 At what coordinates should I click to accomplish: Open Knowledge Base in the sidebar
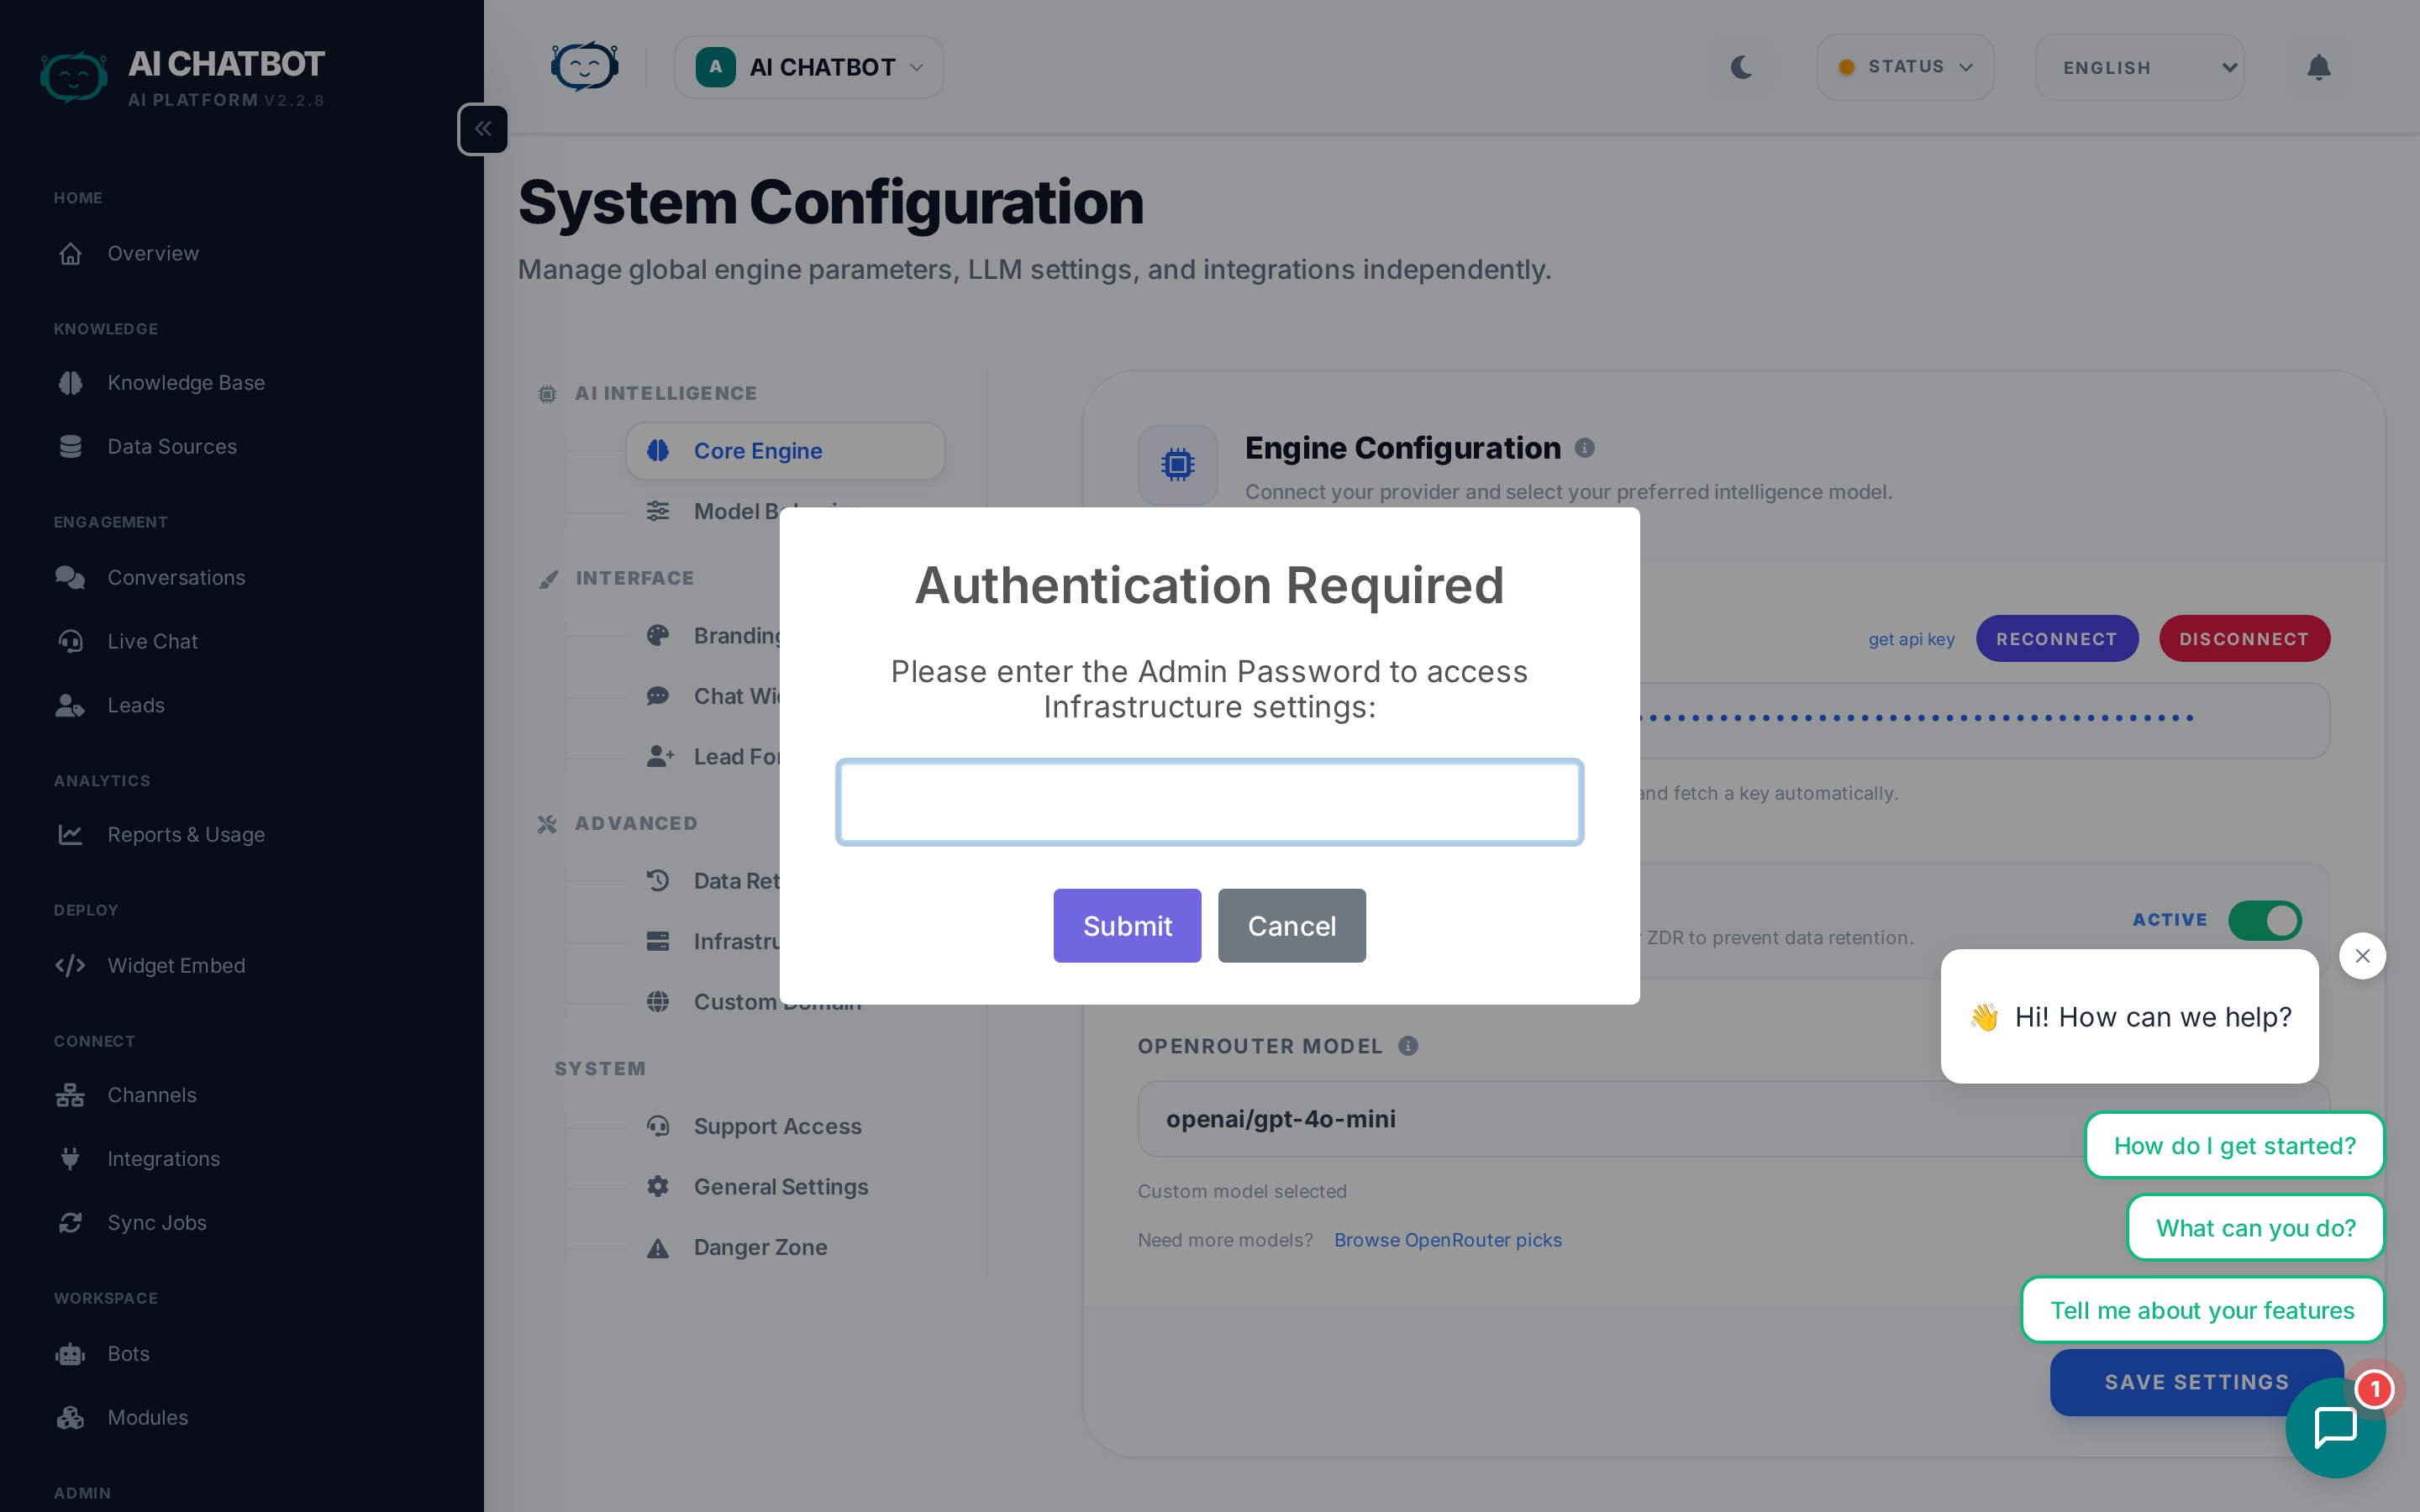185,383
